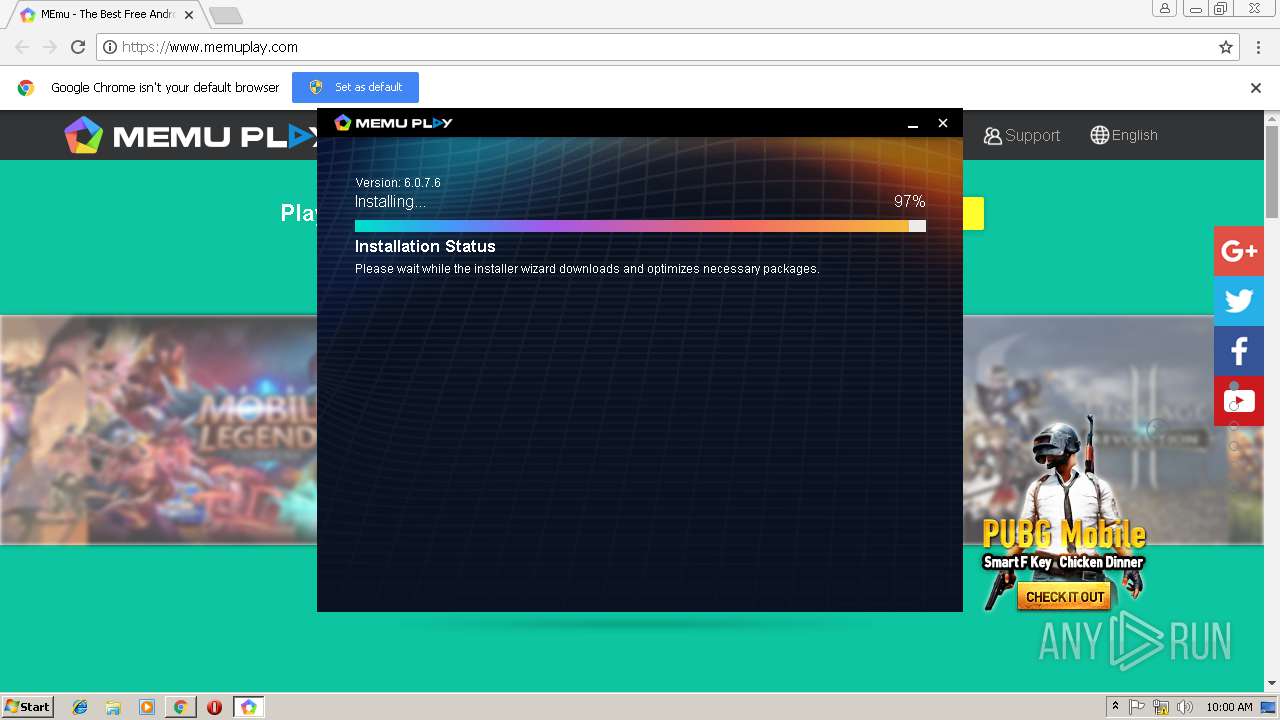Close the MEmu browser tab

click(189, 15)
